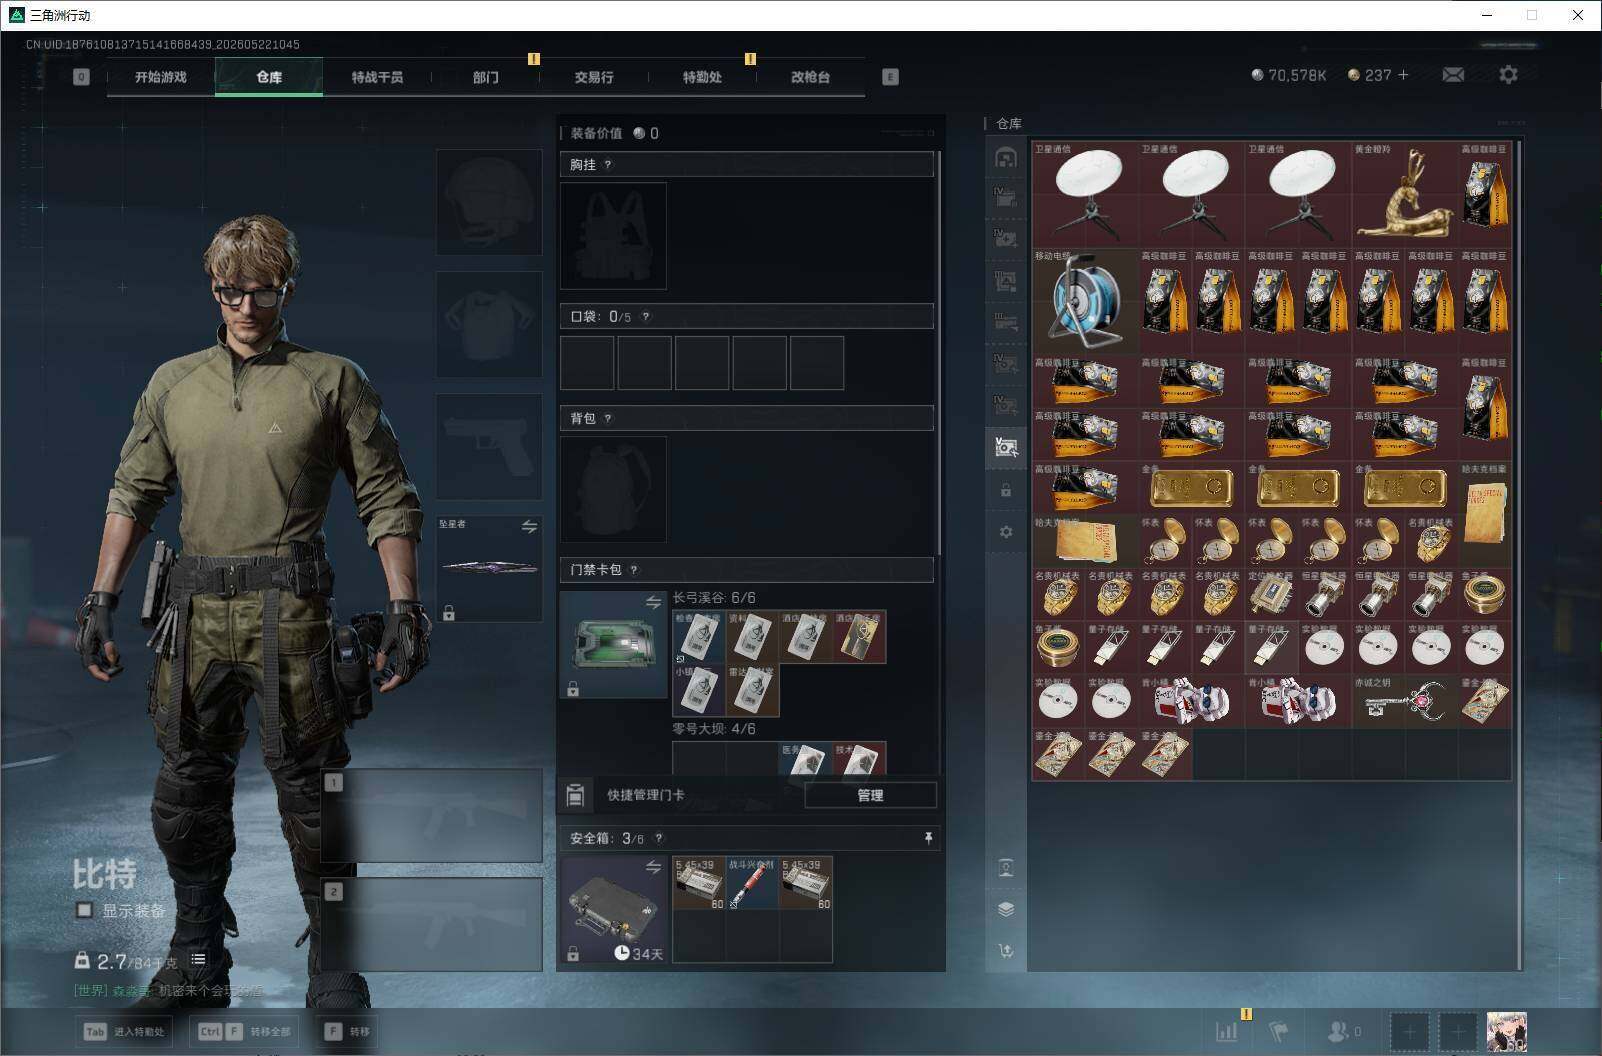Click the empty body armor slot
Viewport: 1602px width, 1056px height.
click(x=489, y=324)
